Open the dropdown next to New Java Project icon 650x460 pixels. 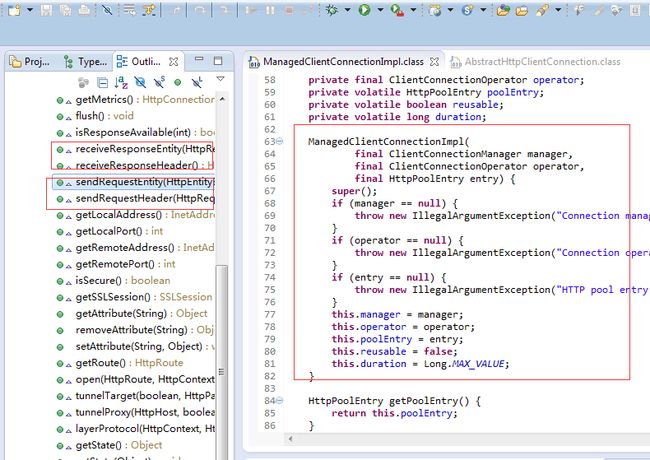451,10
